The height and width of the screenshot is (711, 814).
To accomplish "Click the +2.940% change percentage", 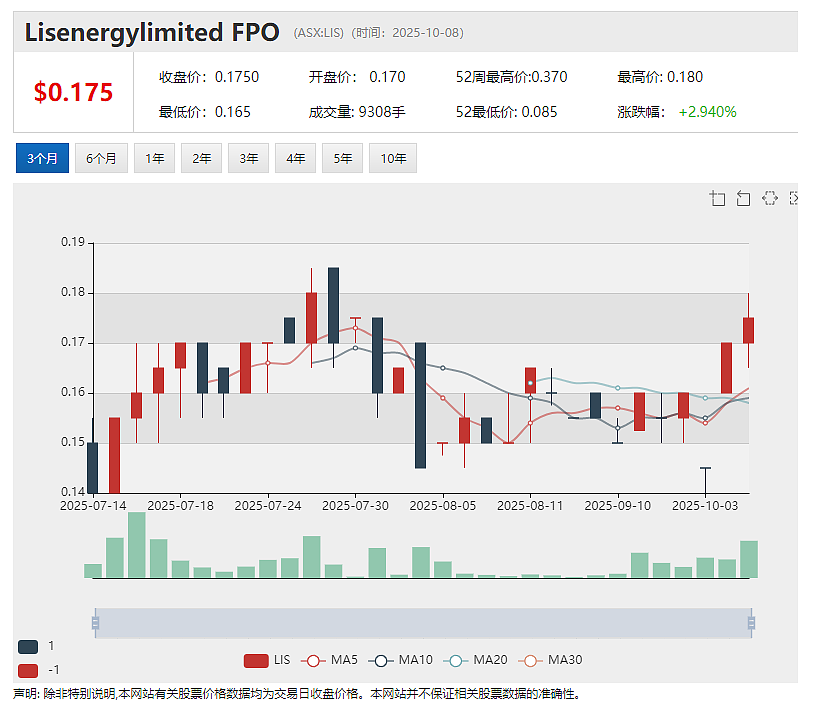I will pyautogui.click(x=708, y=112).
